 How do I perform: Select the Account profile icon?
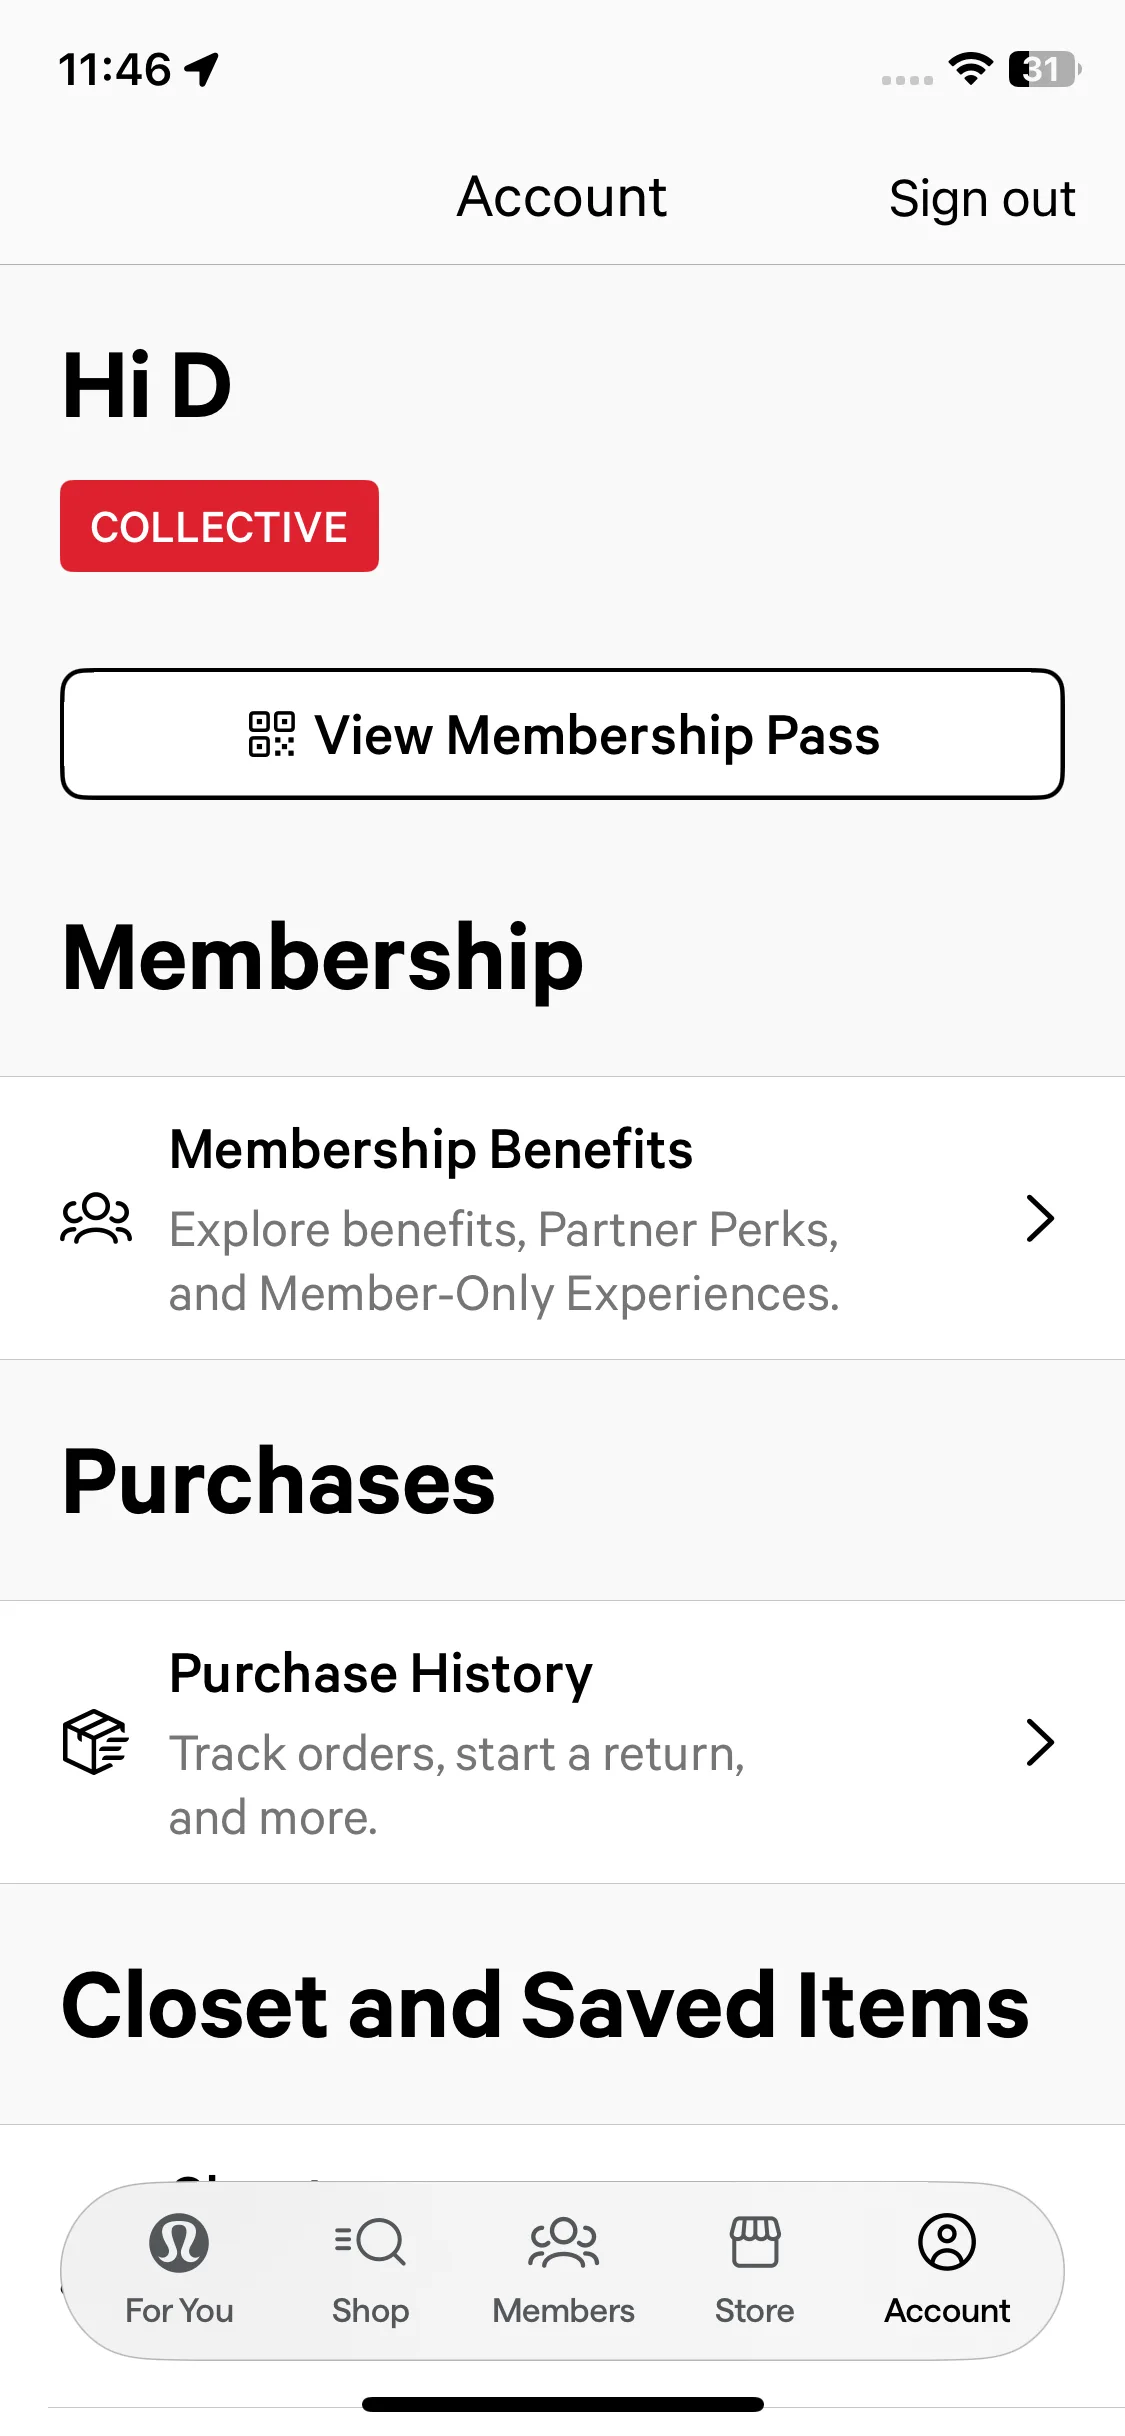tap(947, 2241)
